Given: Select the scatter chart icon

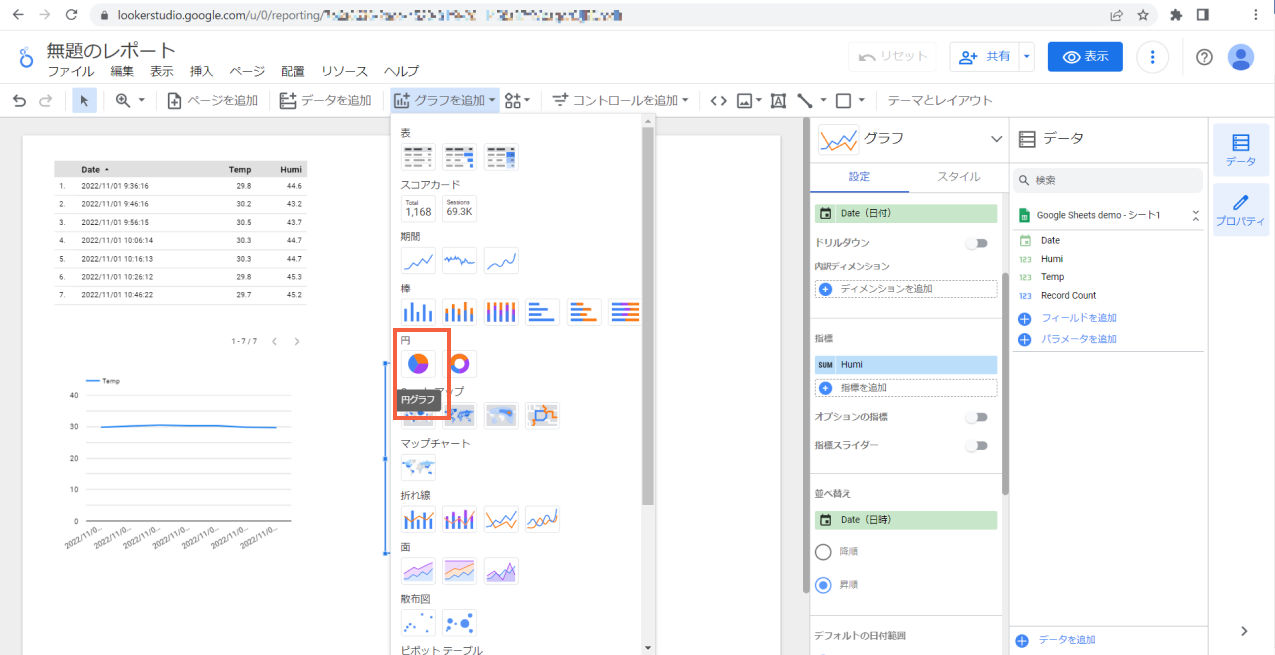Looking at the screenshot, I should [x=418, y=621].
